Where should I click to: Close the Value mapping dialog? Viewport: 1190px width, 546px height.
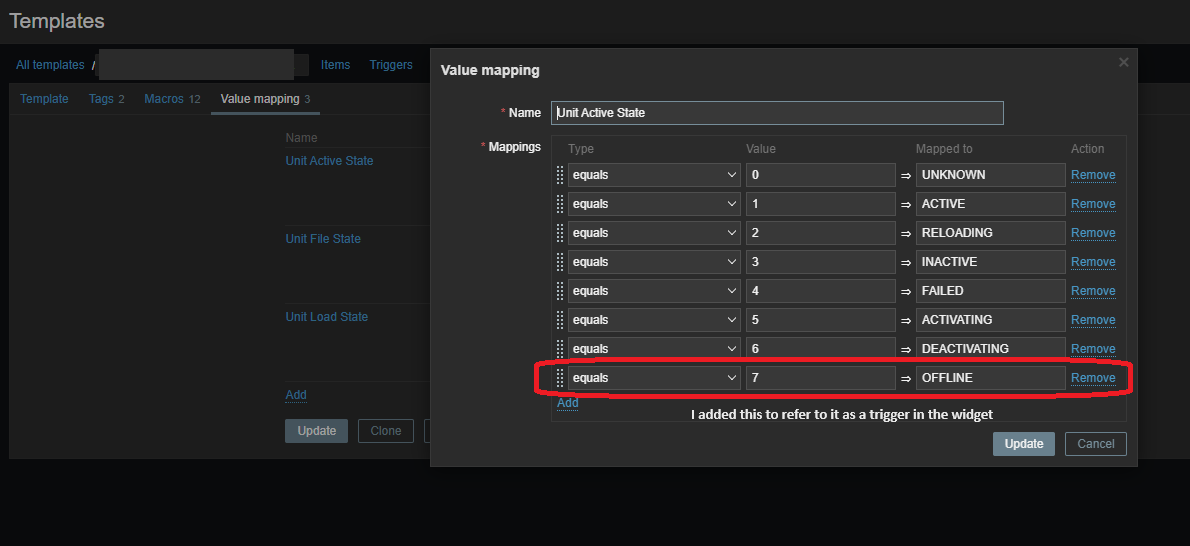pos(1124,63)
